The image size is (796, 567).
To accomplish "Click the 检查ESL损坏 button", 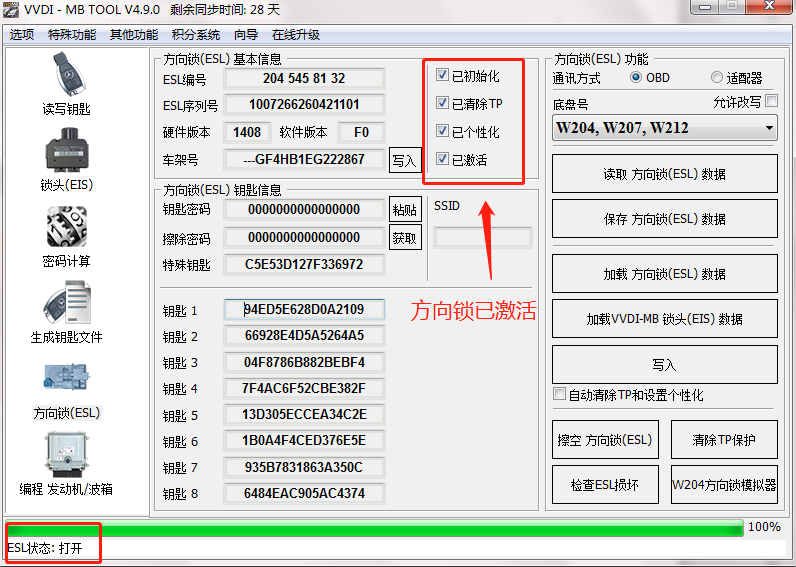I will (x=605, y=485).
